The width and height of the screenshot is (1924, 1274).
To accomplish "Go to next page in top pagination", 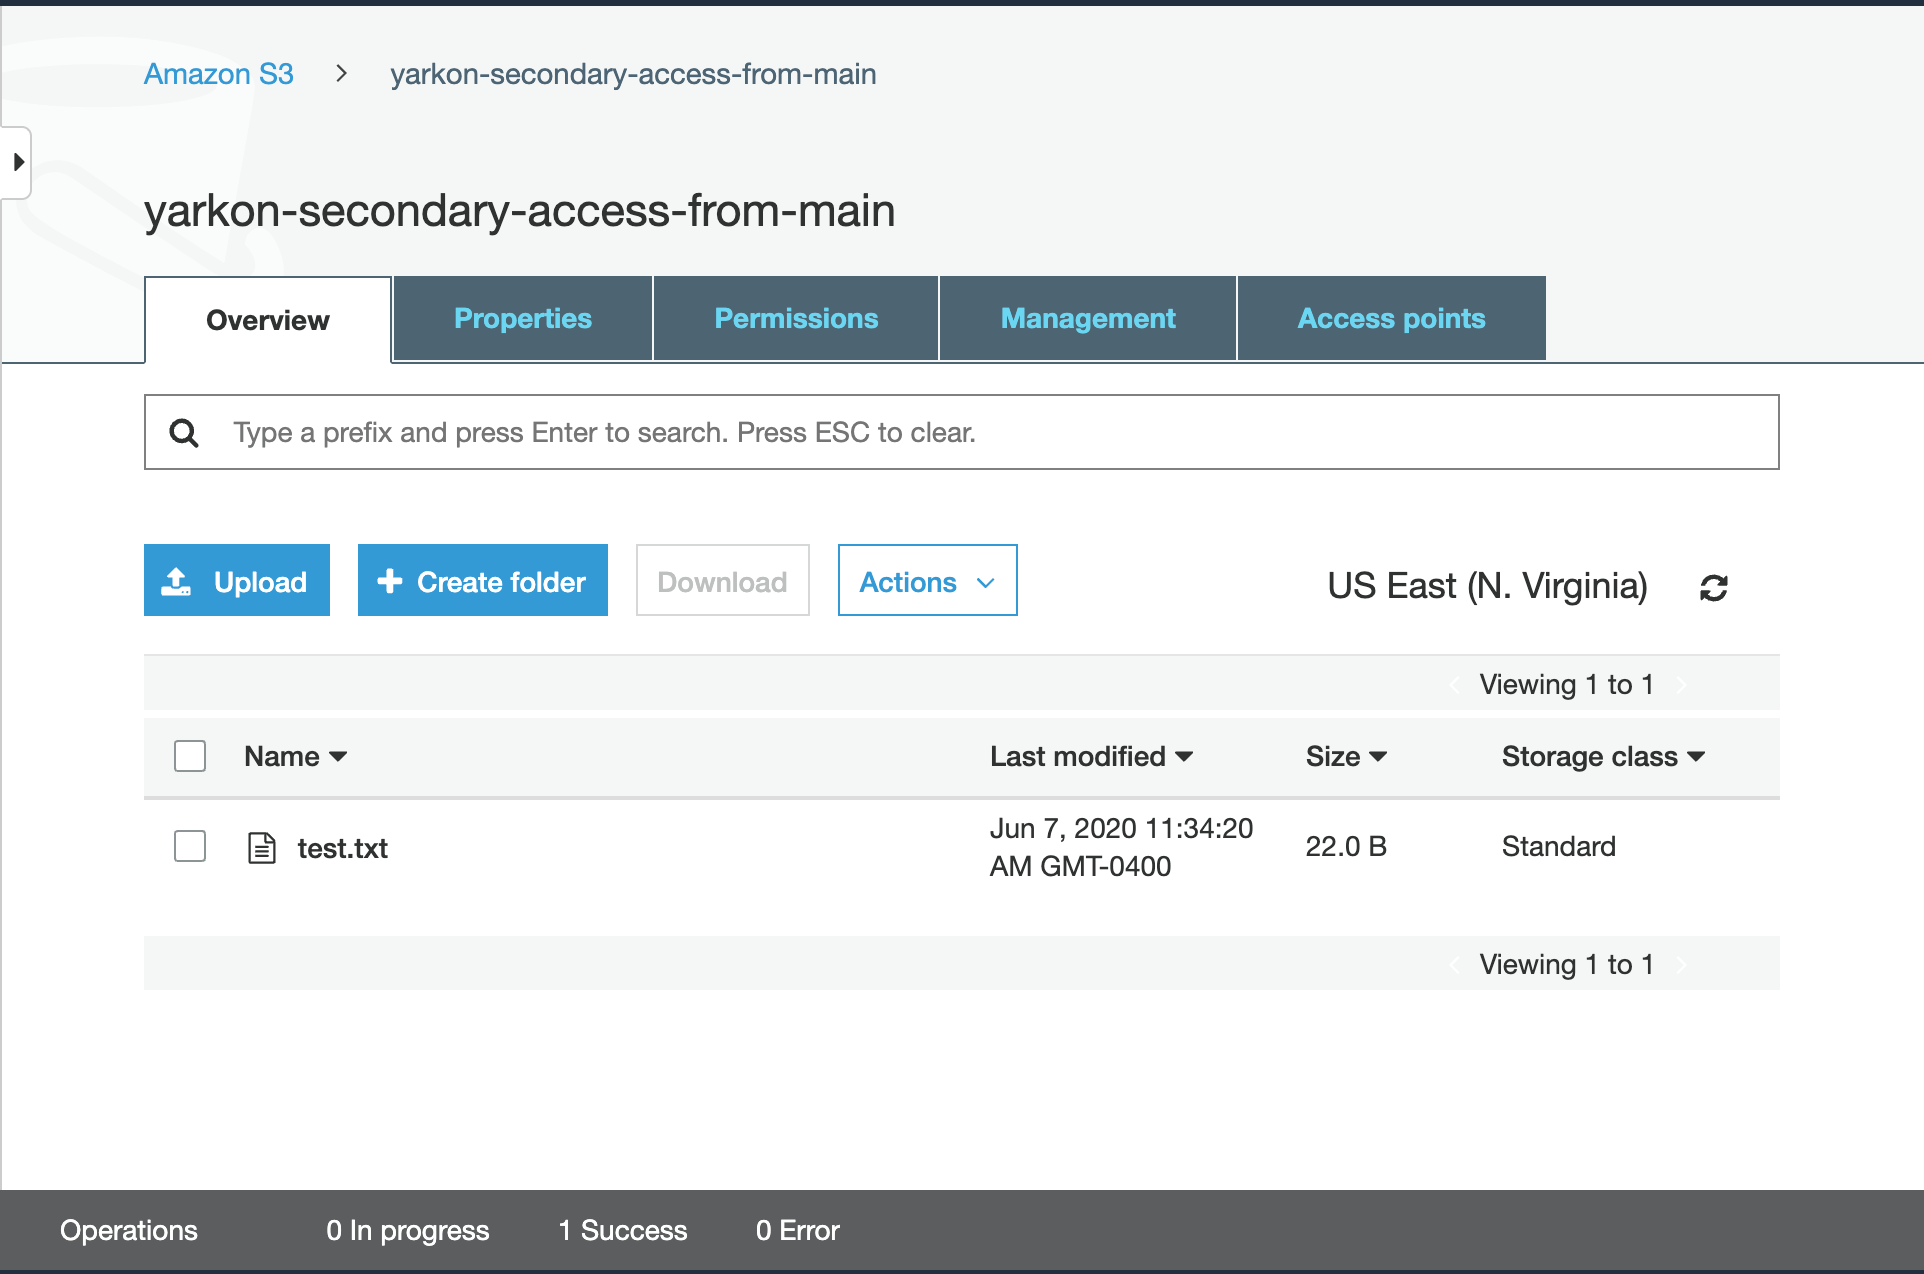I will click(x=1682, y=685).
